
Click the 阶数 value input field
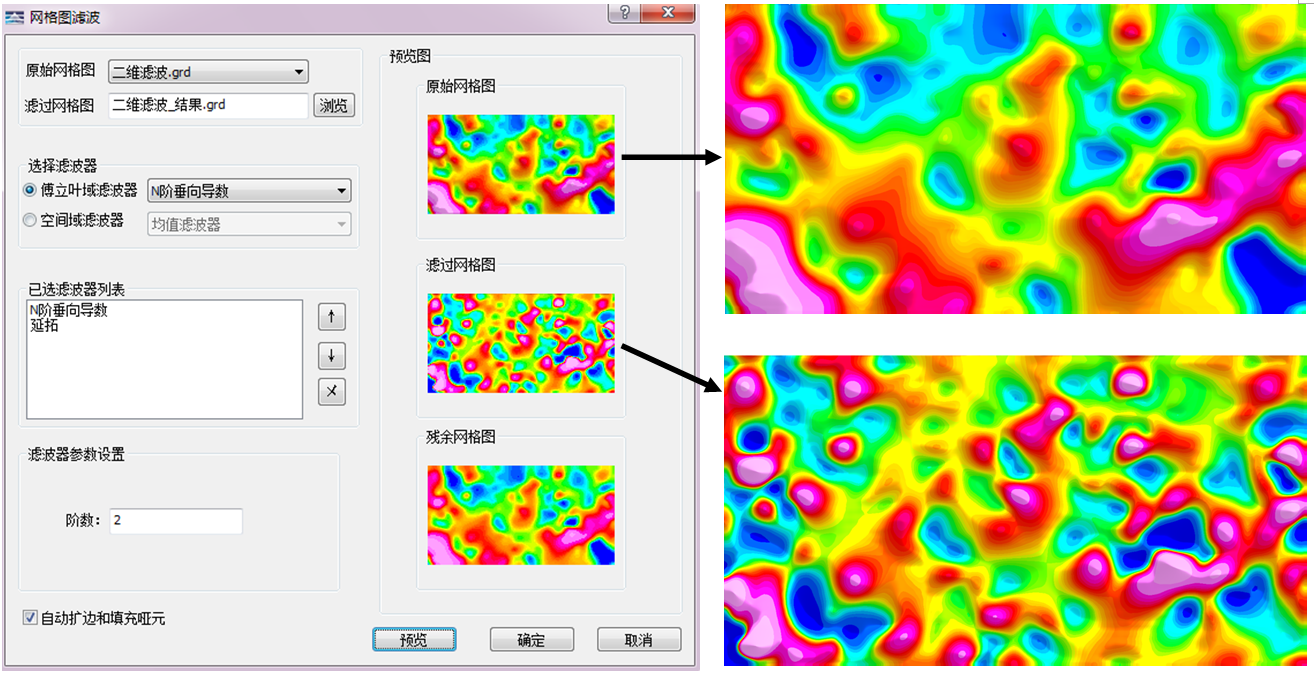click(x=176, y=521)
